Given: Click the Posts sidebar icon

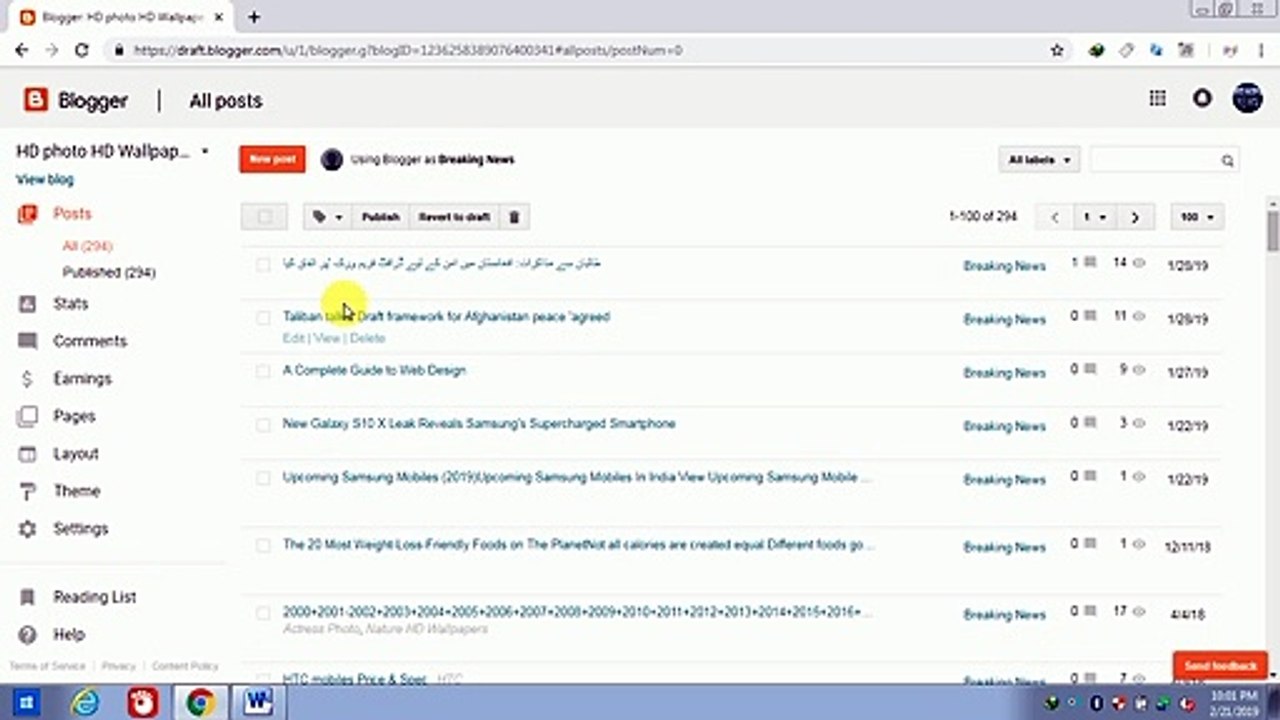Looking at the screenshot, I should tap(28, 214).
